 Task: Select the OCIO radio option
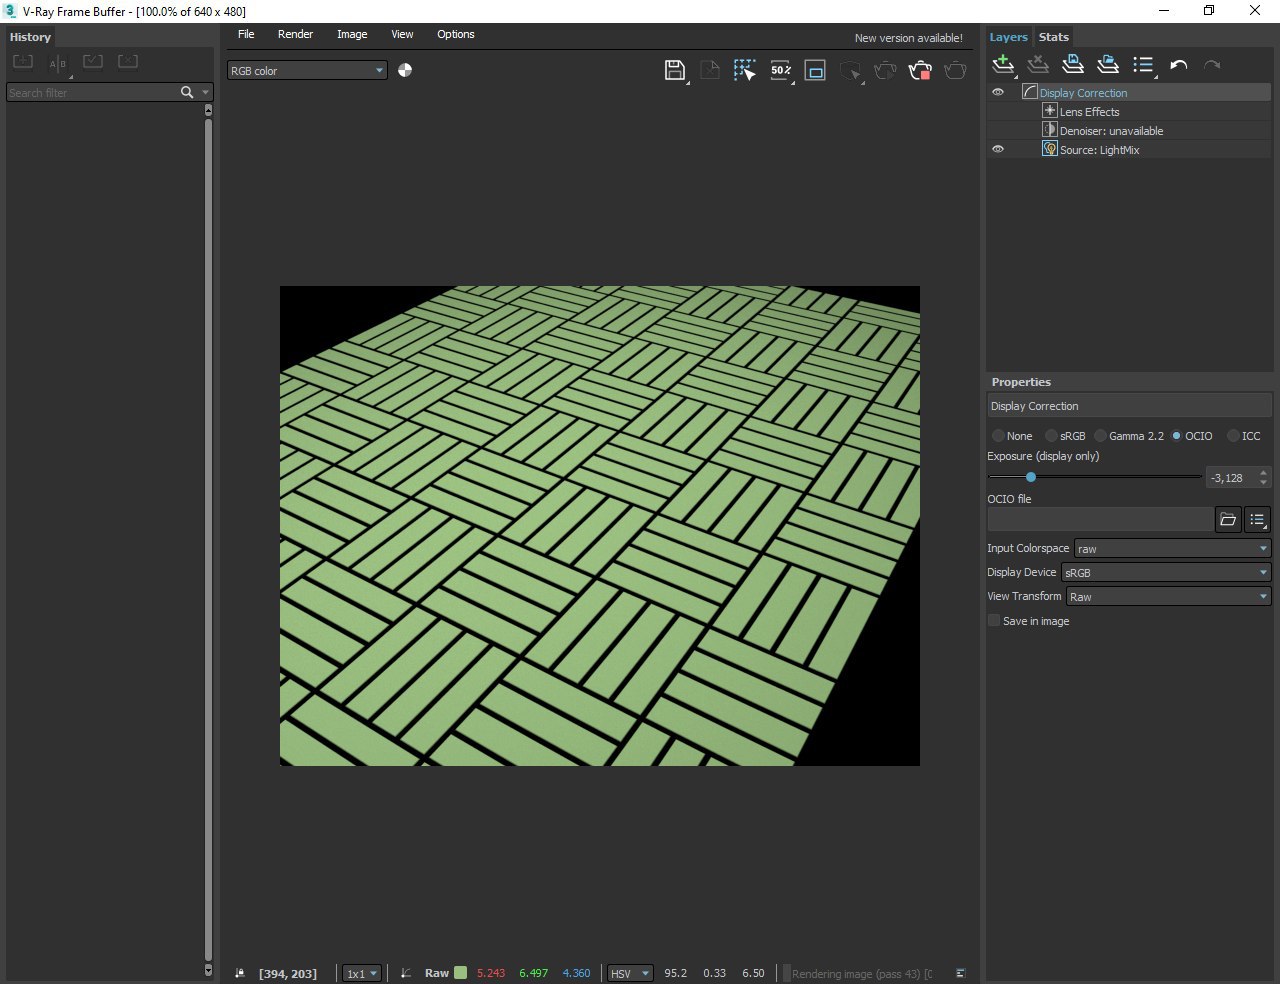pyautogui.click(x=1177, y=436)
